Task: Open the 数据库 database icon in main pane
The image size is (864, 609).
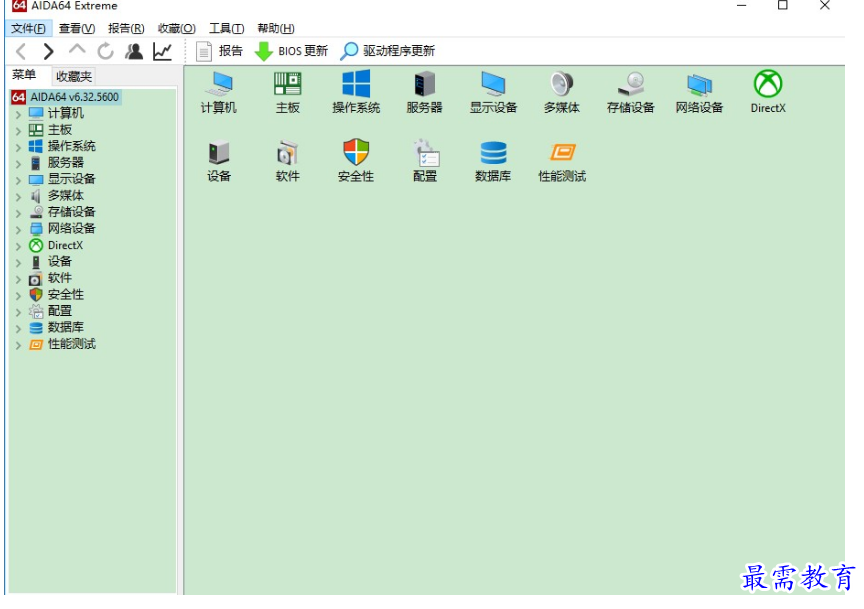Action: pos(493,161)
